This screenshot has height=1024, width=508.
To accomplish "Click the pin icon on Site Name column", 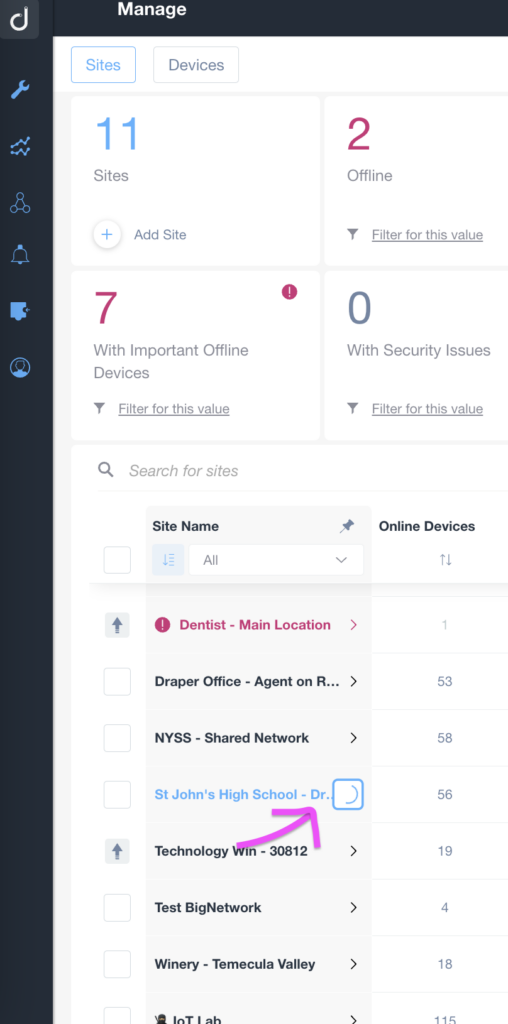I will [x=347, y=526].
